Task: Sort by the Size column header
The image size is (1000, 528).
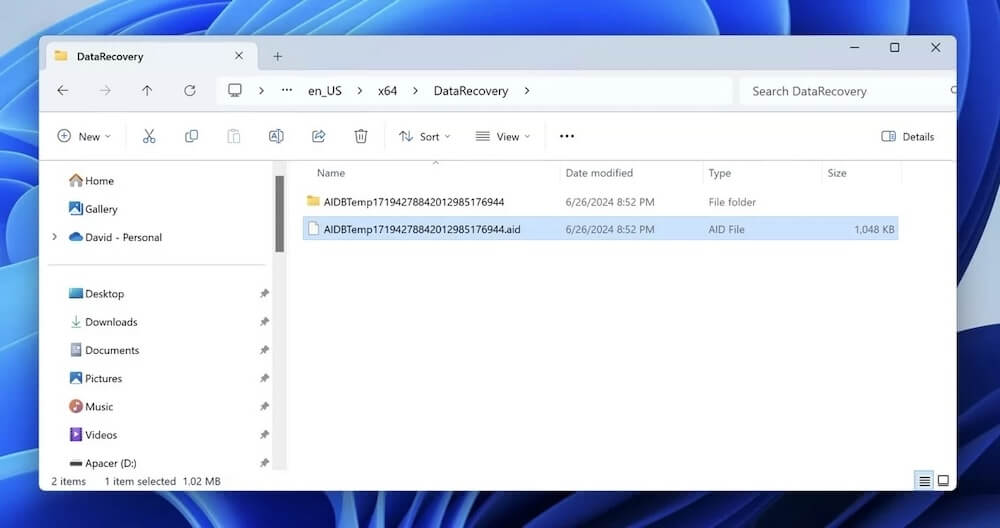Action: coord(837,173)
